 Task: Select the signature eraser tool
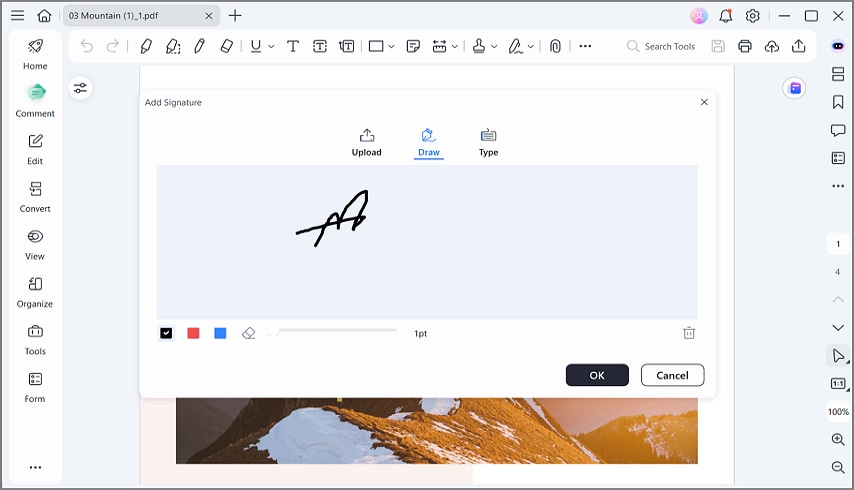[x=248, y=333]
